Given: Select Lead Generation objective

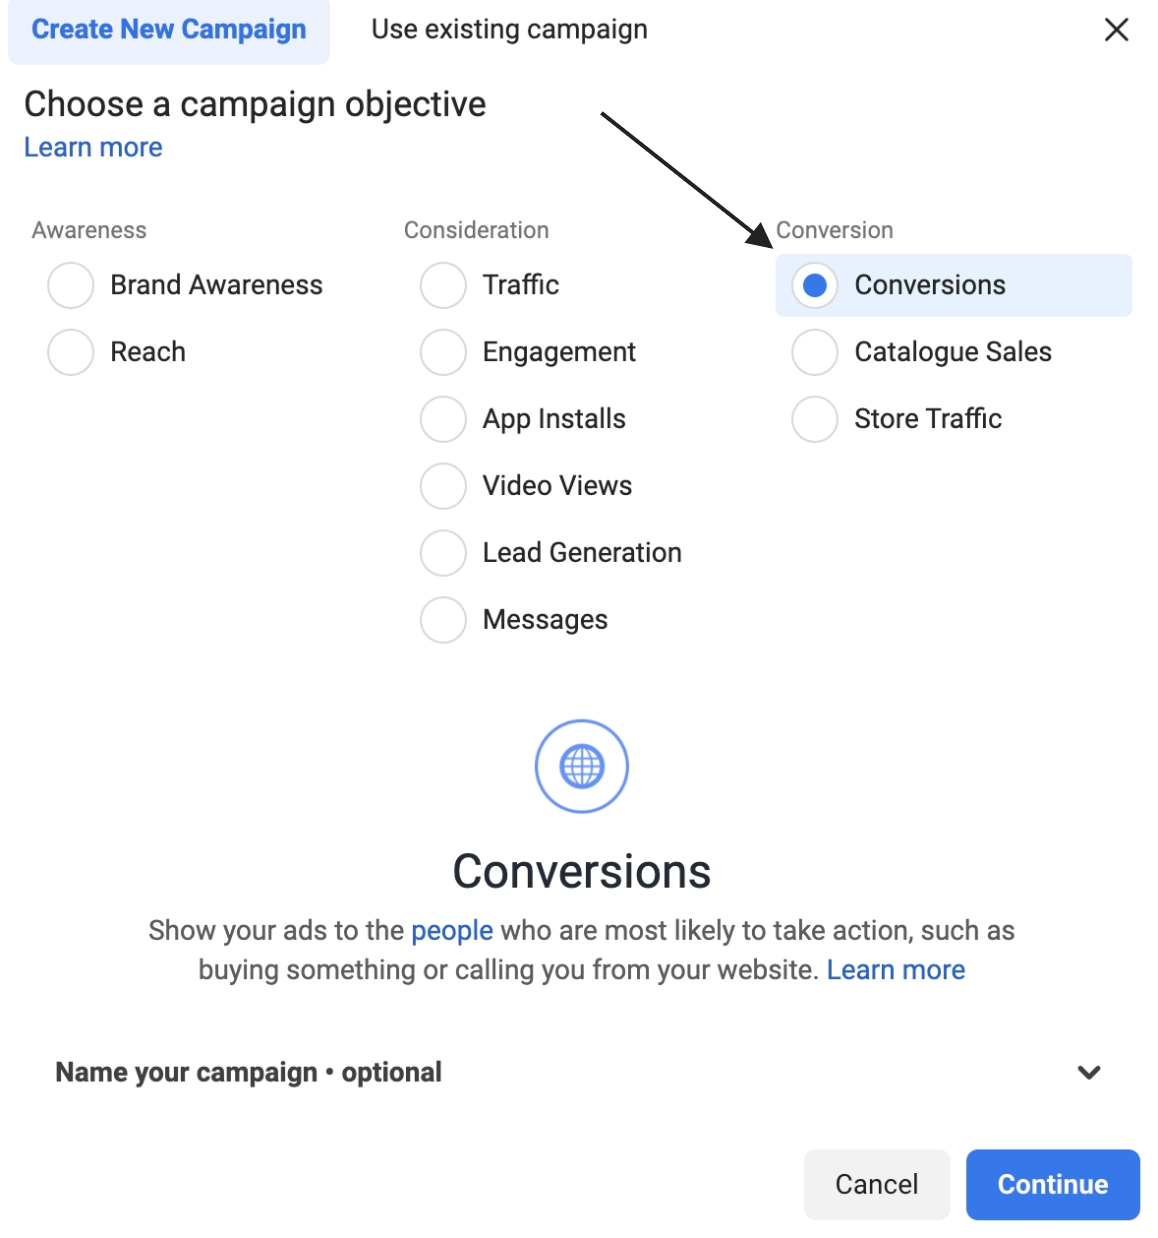Looking at the screenshot, I should 443,553.
